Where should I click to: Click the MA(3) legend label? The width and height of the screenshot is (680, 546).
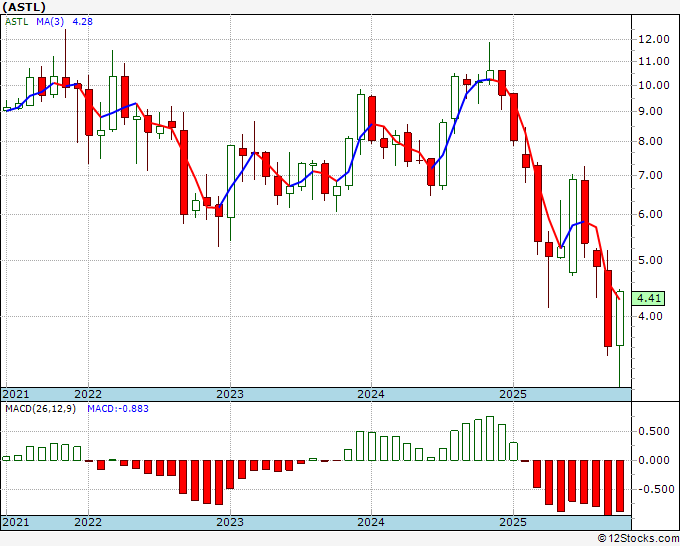[50, 22]
